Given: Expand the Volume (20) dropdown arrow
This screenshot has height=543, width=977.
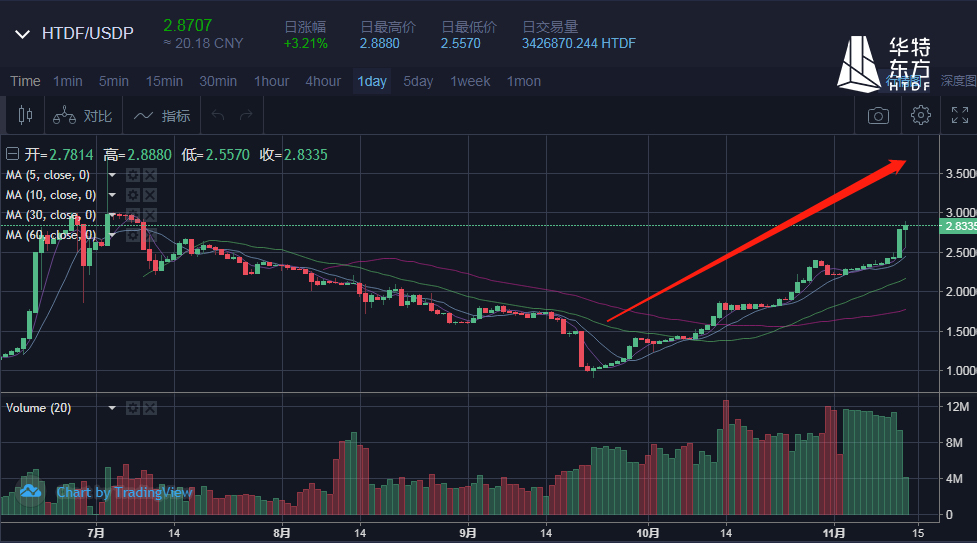Looking at the screenshot, I should coord(112,408).
